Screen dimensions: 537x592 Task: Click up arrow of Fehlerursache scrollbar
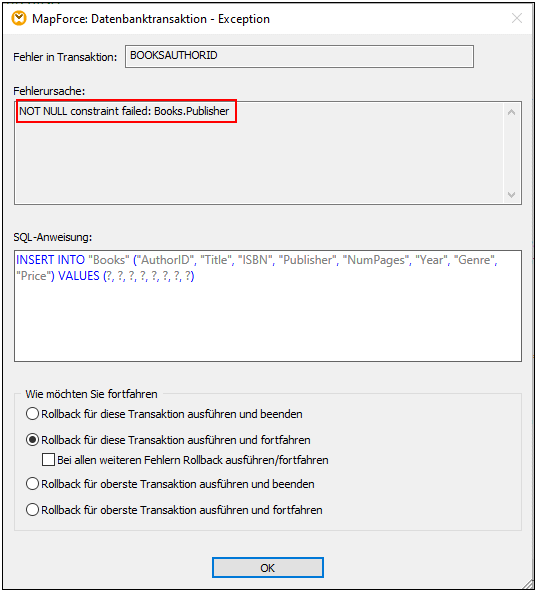tap(511, 112)
